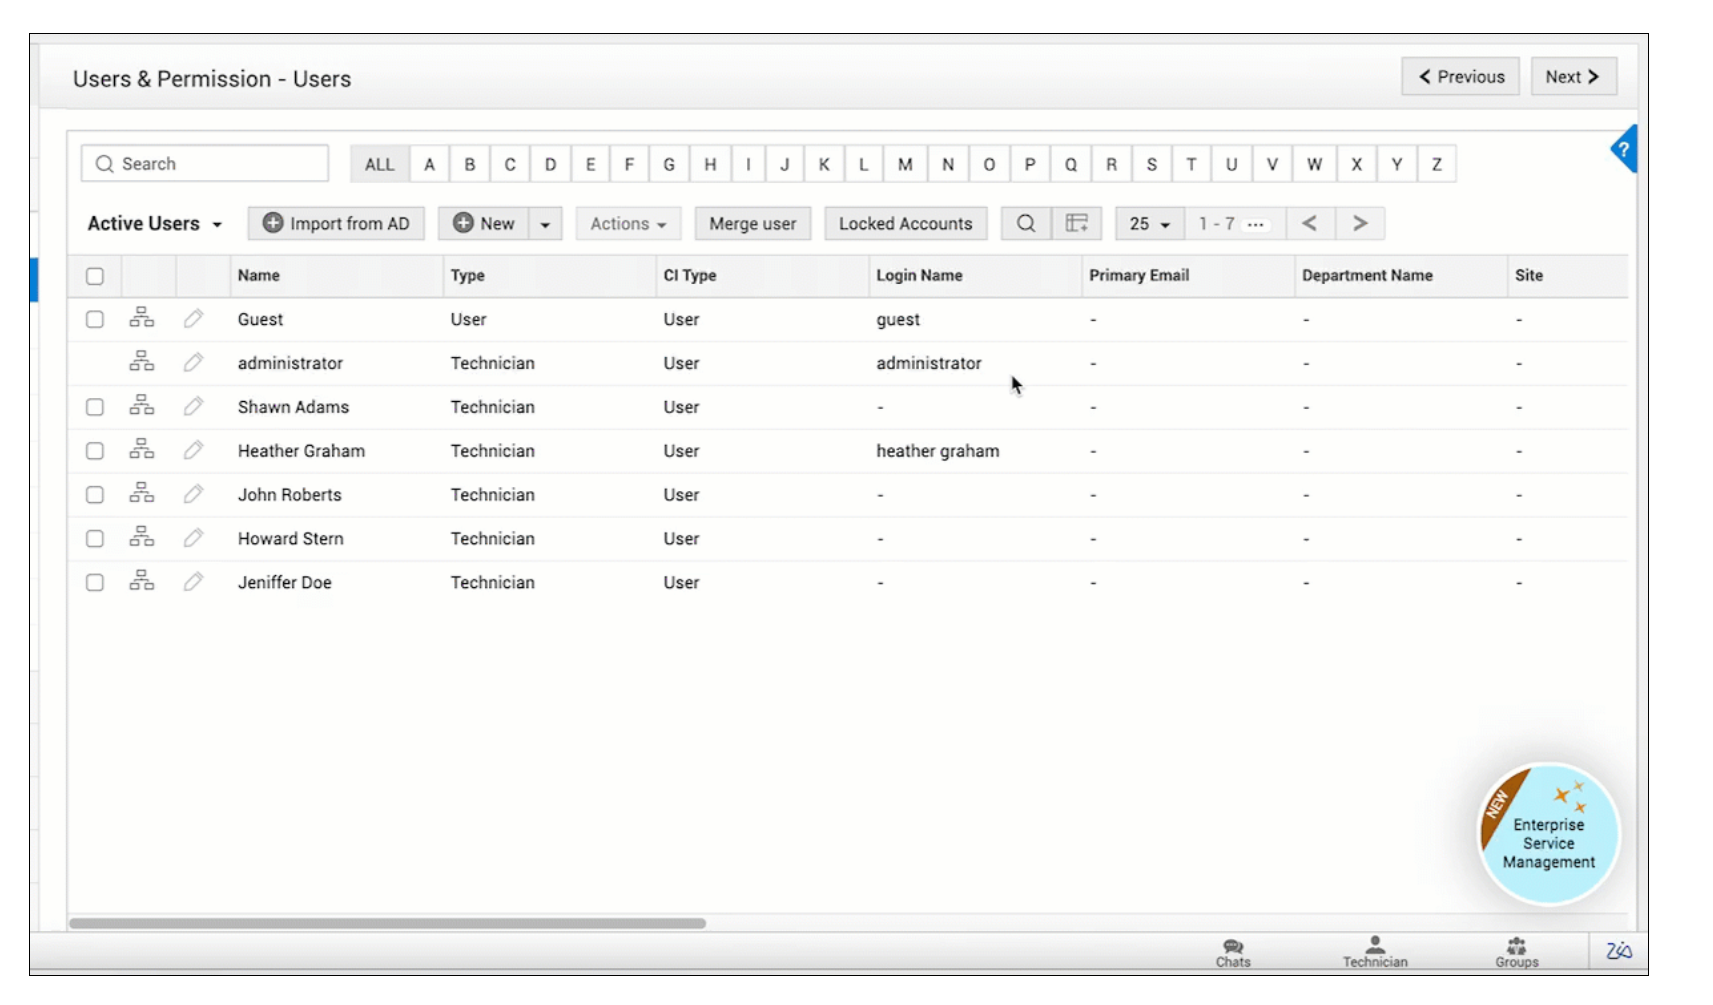The height and width of the screenshot is (1005, 1713).
Task: Open the Chats icon in bottom bar
Action: point(1233,952)
